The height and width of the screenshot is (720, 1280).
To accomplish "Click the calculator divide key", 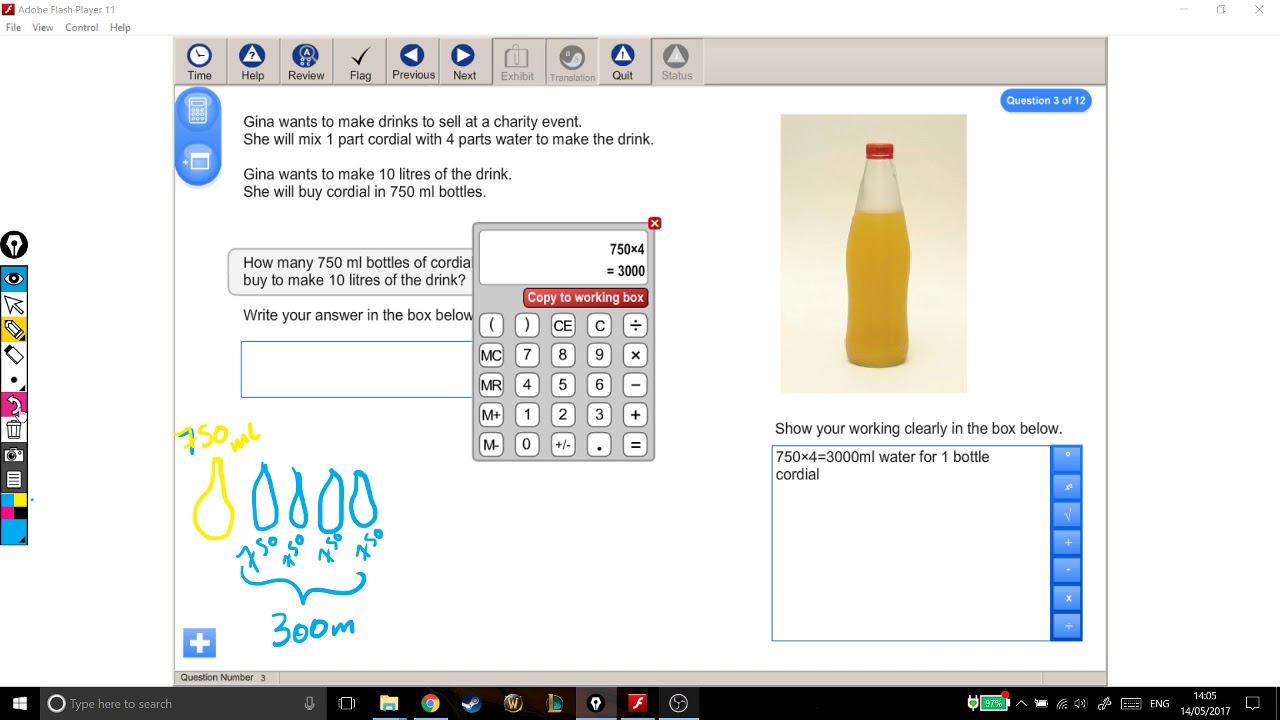I will pos(635,325).
